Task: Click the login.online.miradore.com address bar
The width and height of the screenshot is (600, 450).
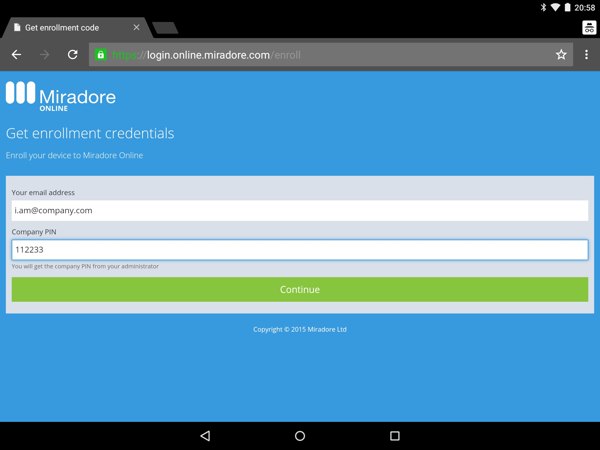Action: coord(331,55)
